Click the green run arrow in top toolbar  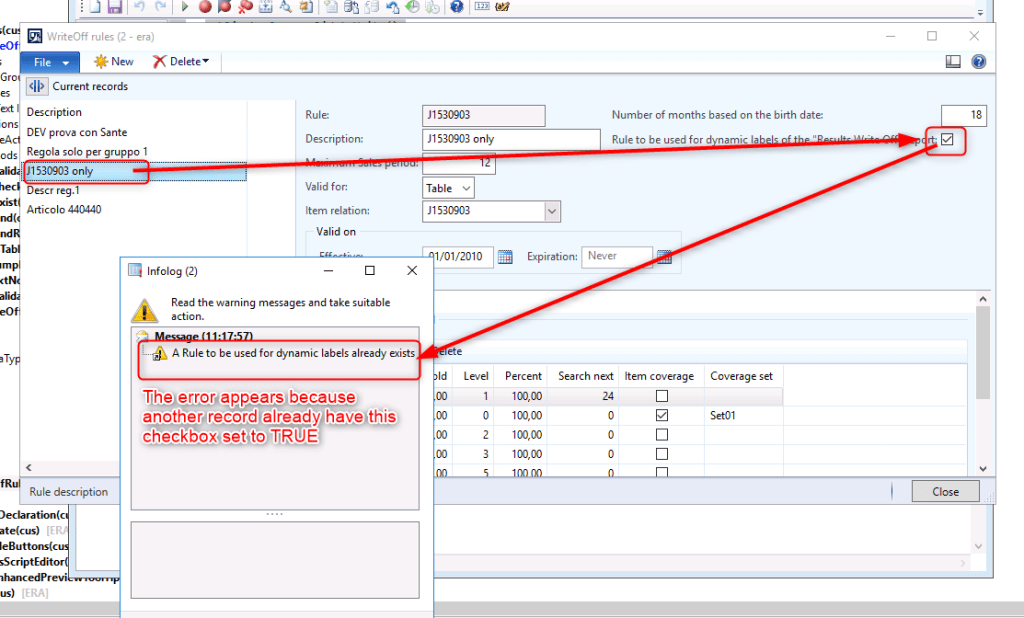point(185,7)
